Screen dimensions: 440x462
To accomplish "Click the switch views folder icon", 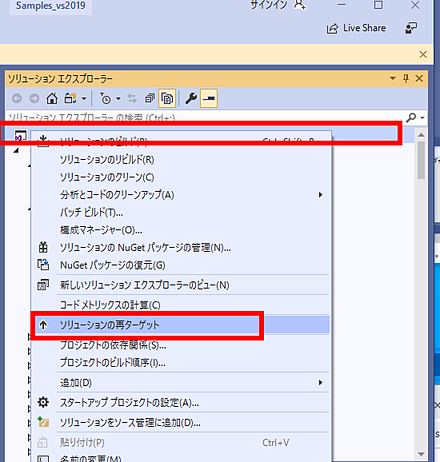I will coord(70,98).
